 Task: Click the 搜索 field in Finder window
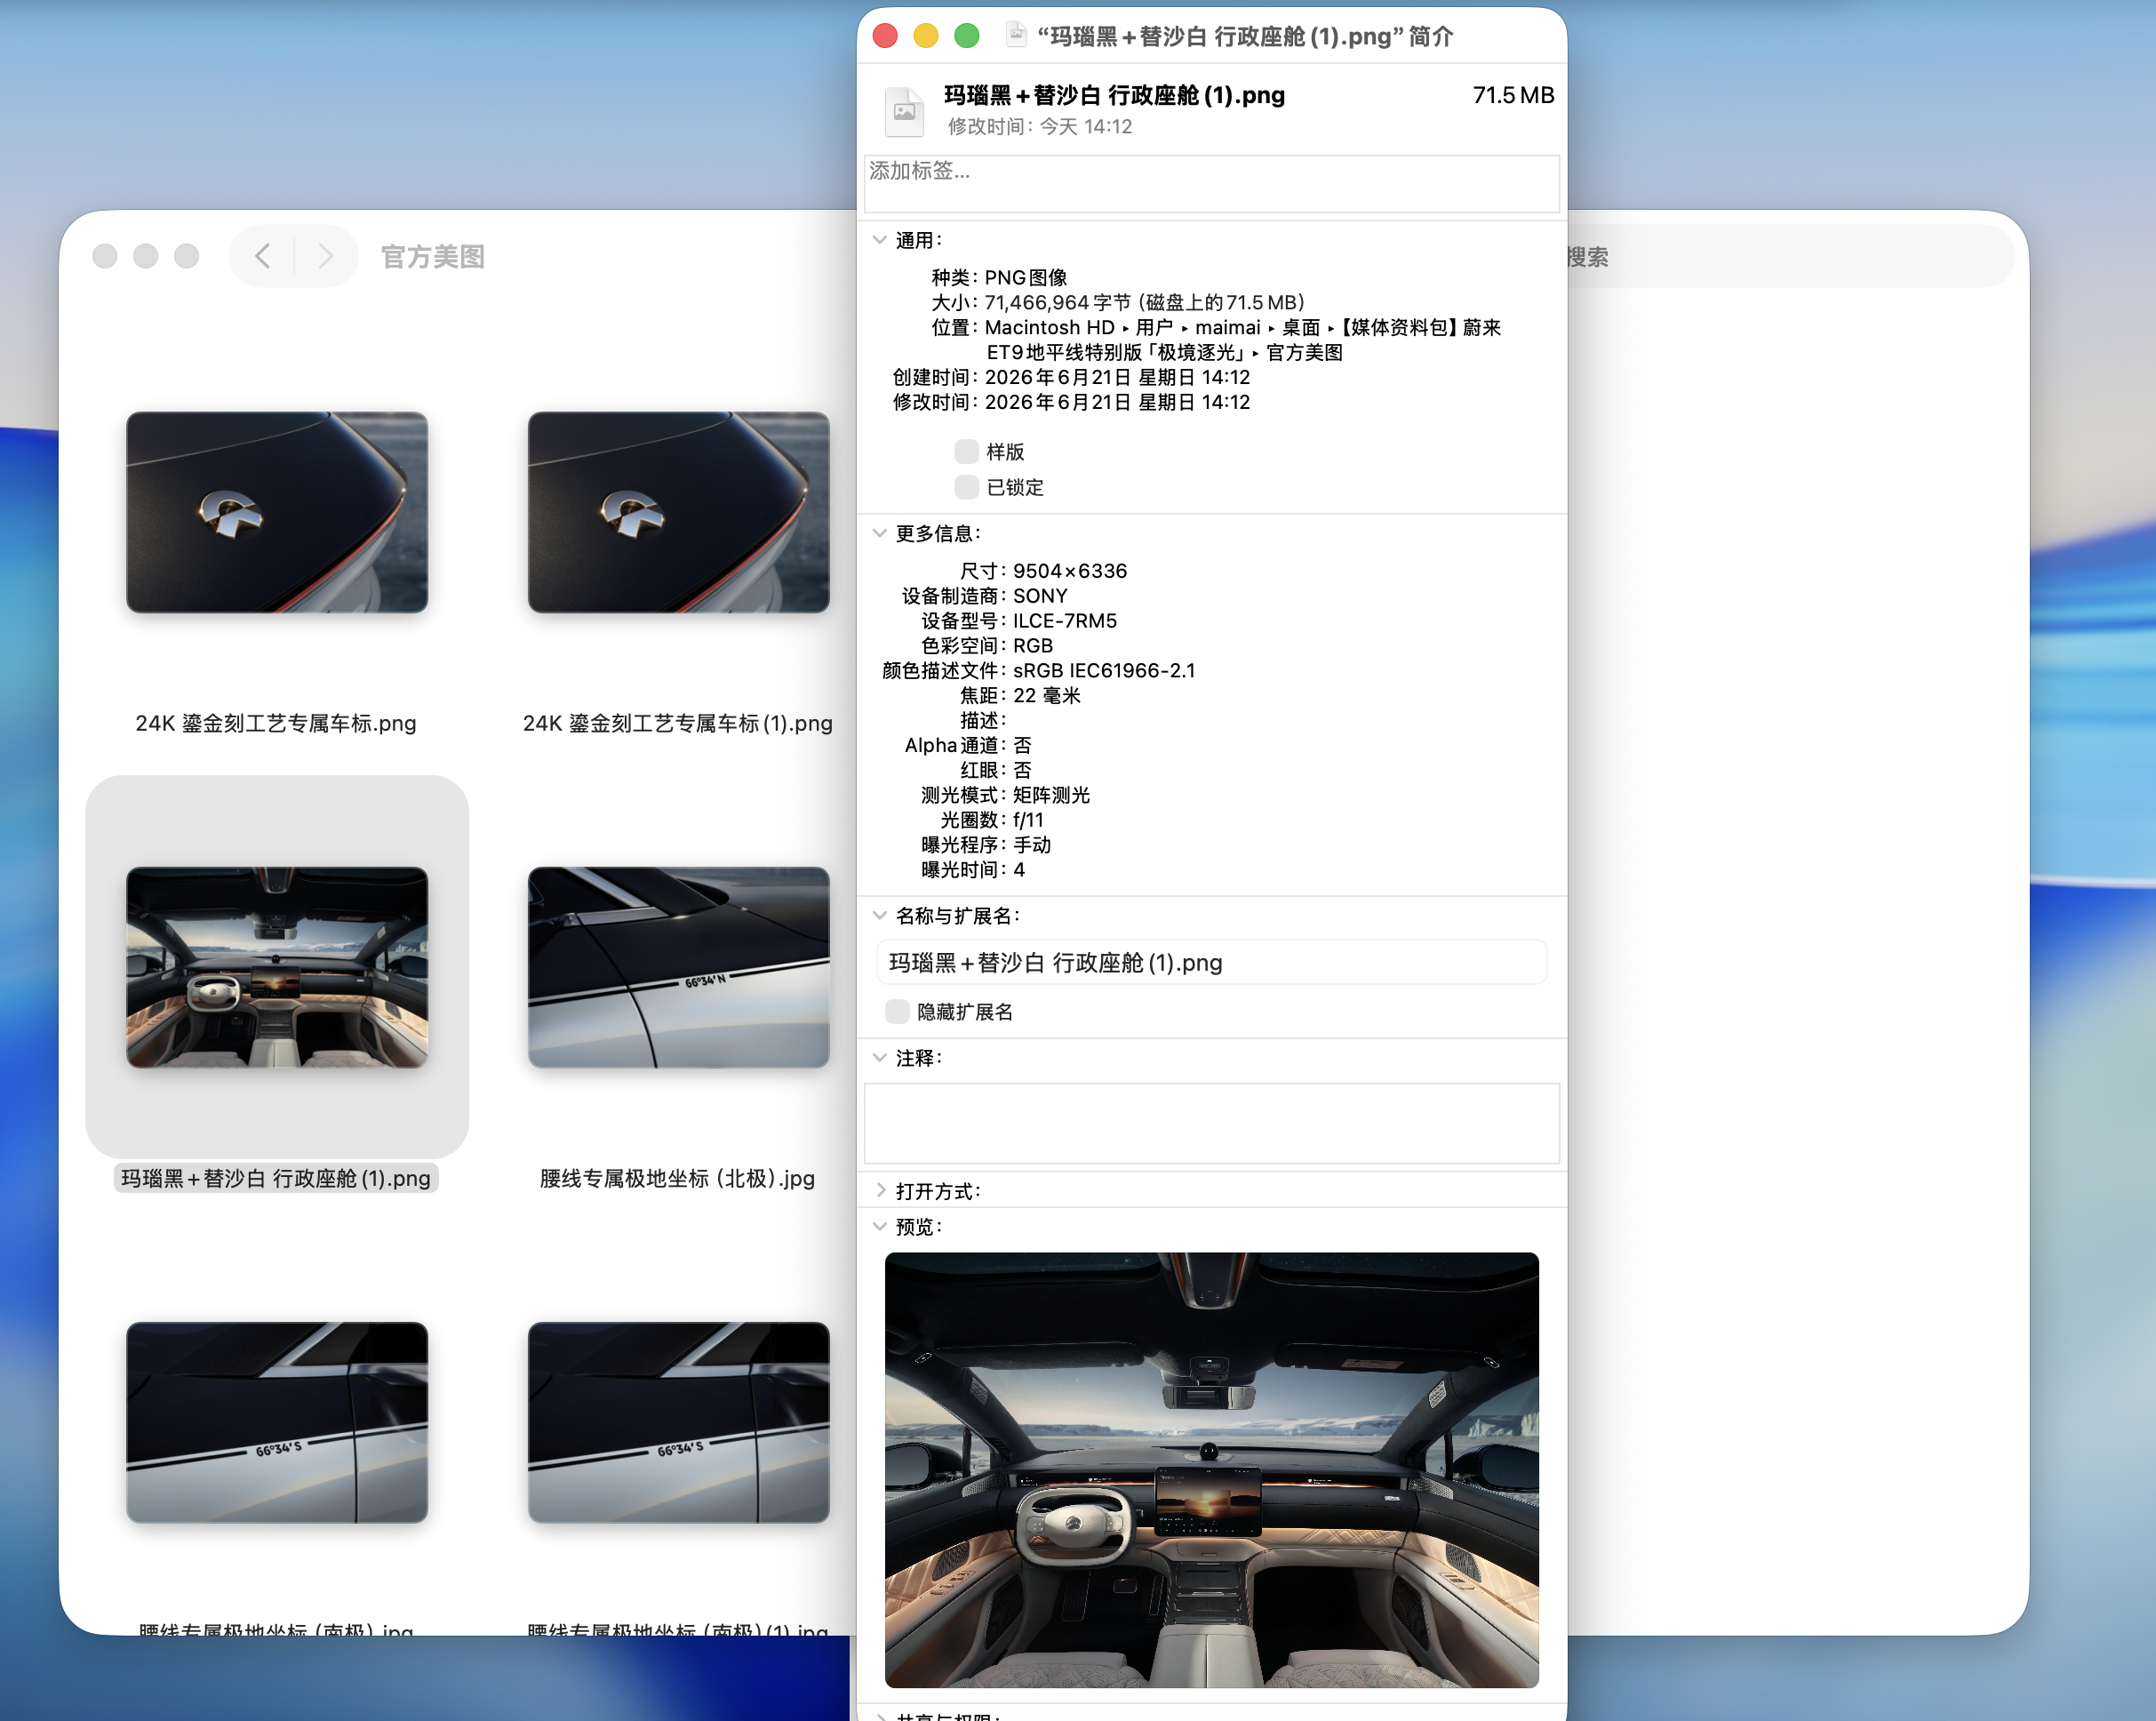click(1788, 257)
